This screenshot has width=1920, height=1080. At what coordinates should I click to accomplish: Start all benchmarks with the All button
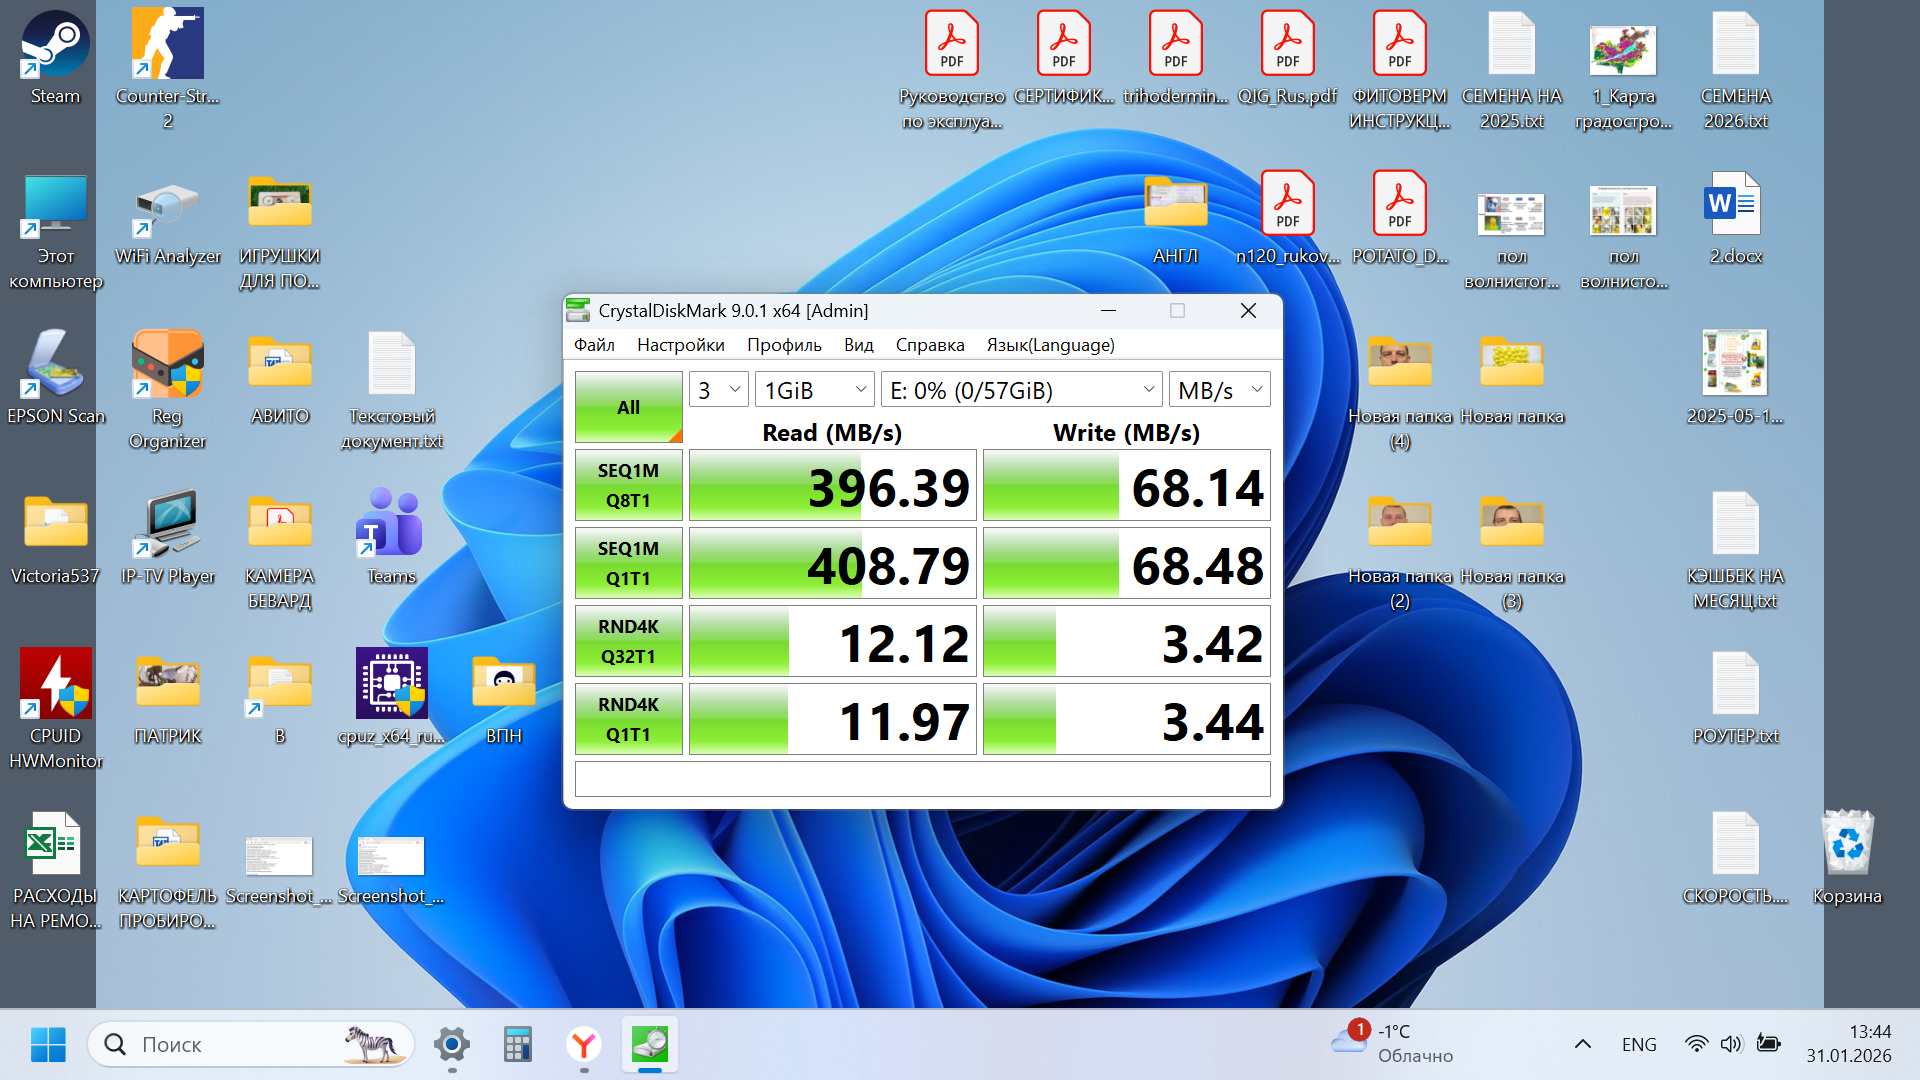[628, 407]
